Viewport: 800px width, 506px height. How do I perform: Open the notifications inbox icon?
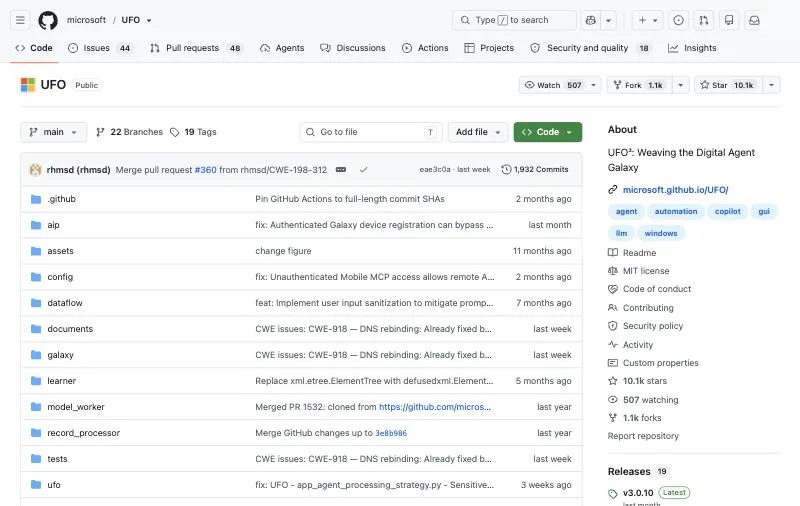[754, 20]
